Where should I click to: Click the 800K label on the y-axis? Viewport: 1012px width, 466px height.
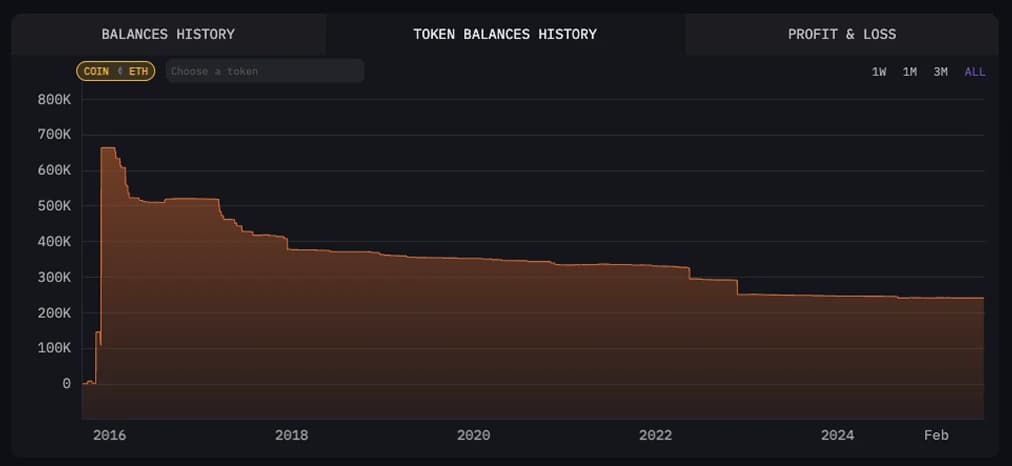click(x=54, y=99)
